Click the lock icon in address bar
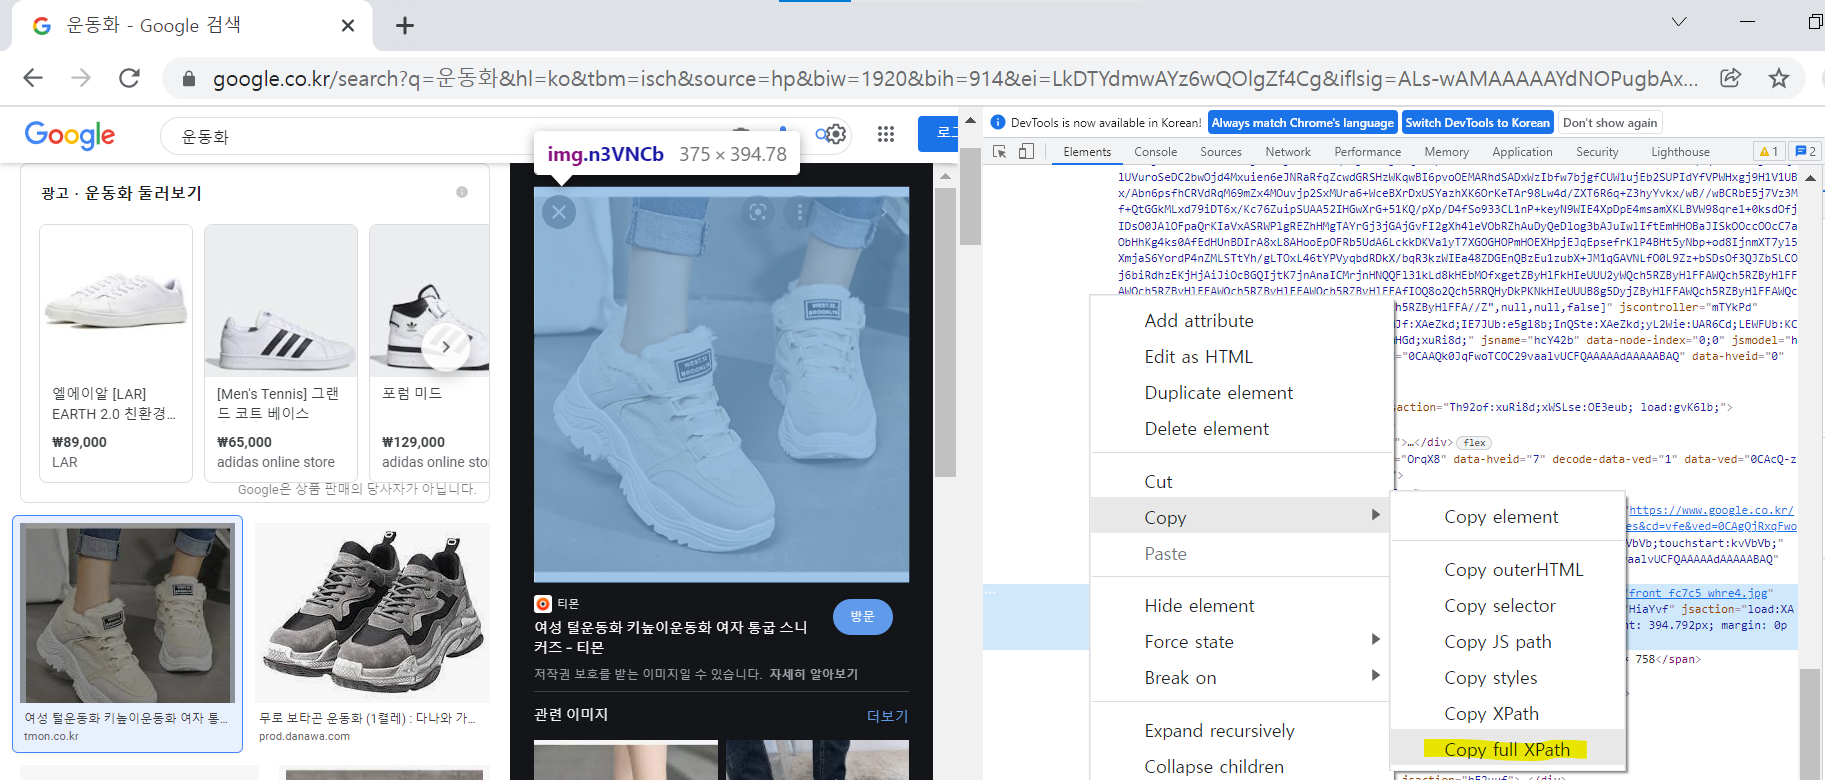 (188, 78)
